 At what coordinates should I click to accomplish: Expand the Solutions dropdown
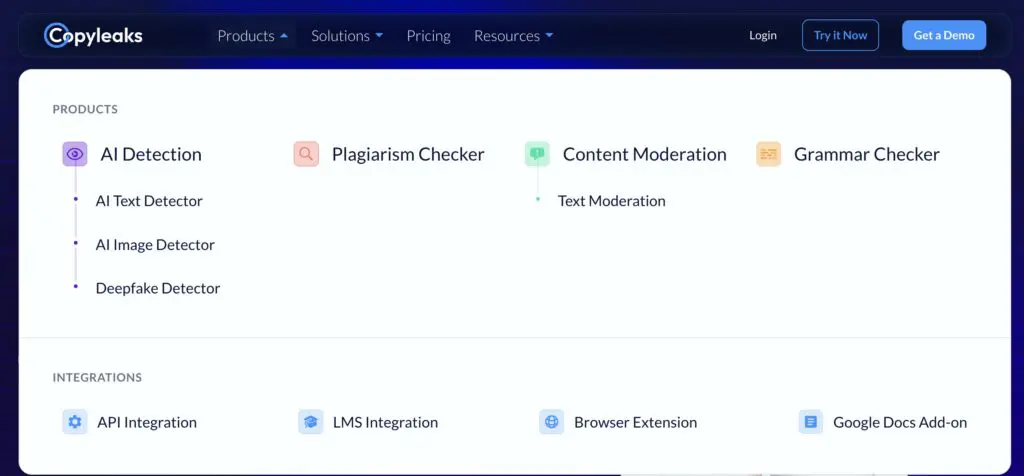pyautogui.click(x=346, y=36)
